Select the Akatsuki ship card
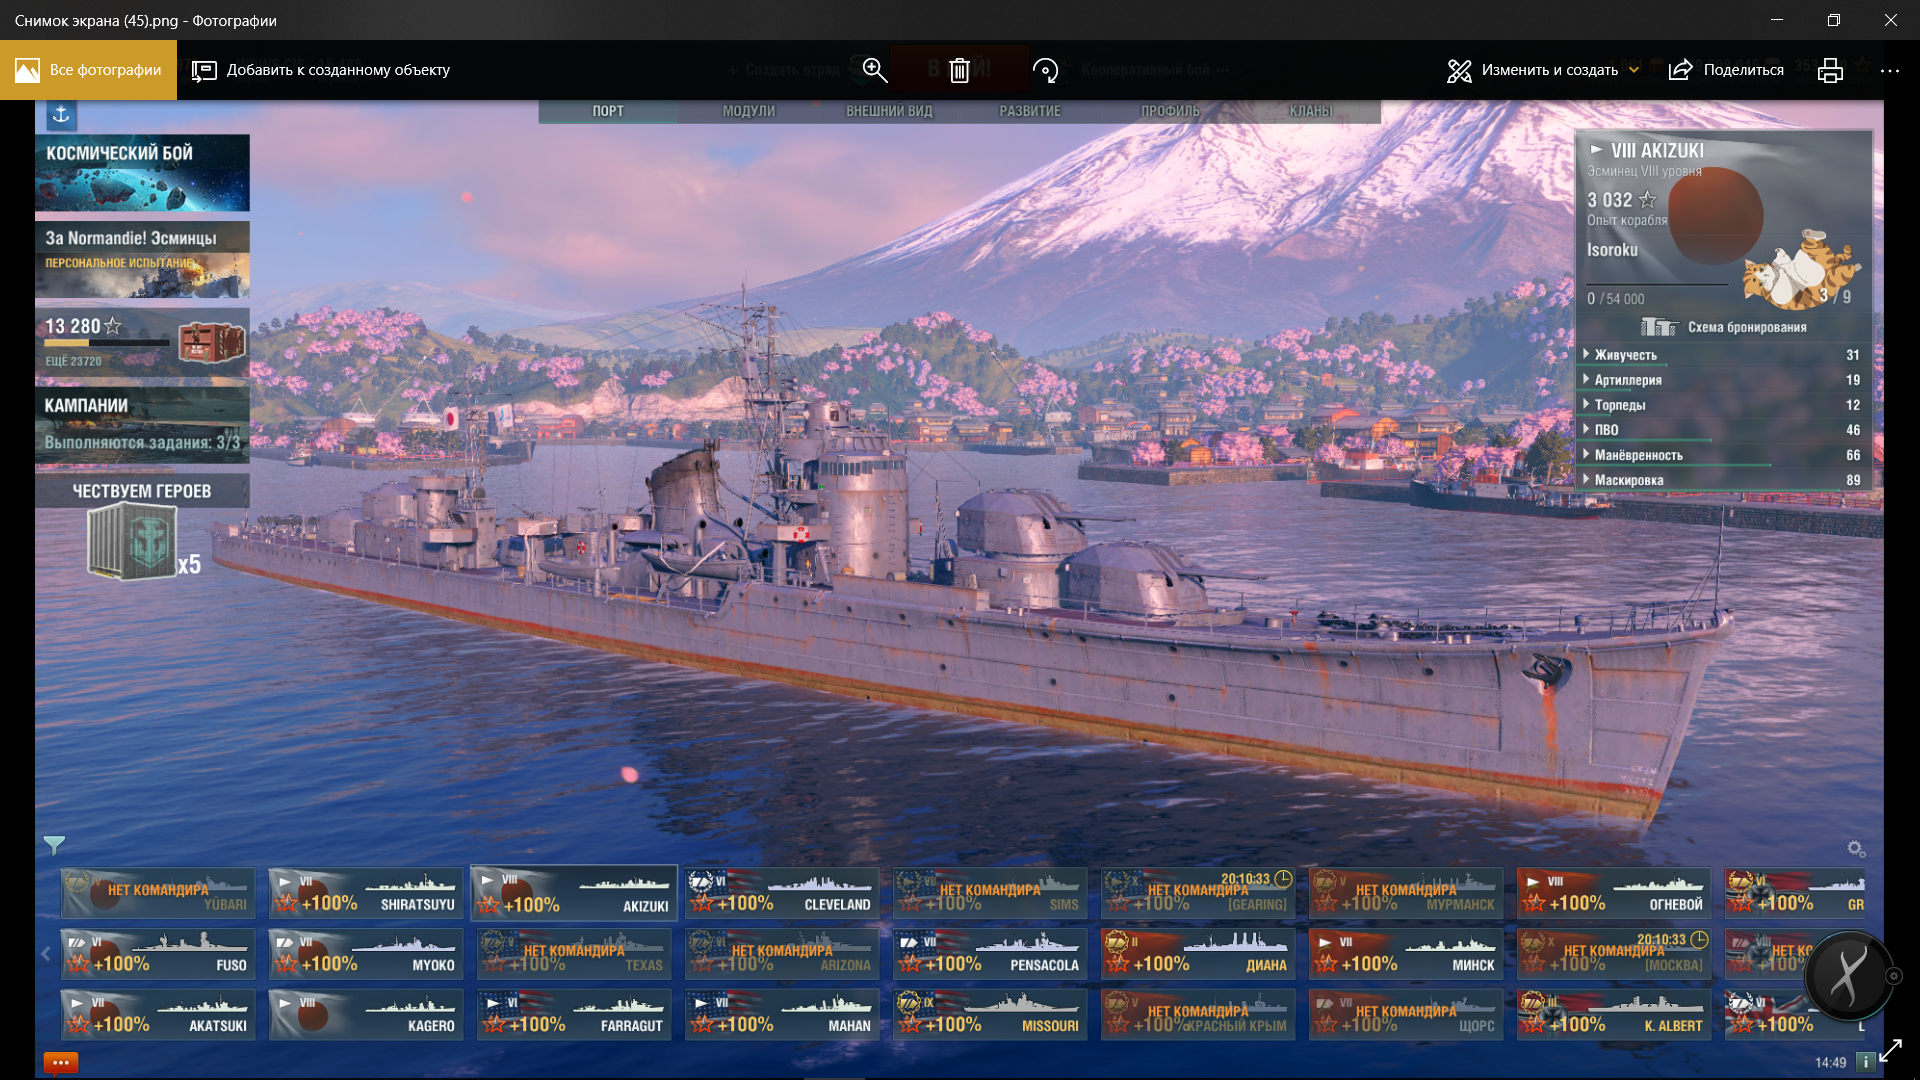Viewport: 1920px width, 1080px height. coord(158,1015)
